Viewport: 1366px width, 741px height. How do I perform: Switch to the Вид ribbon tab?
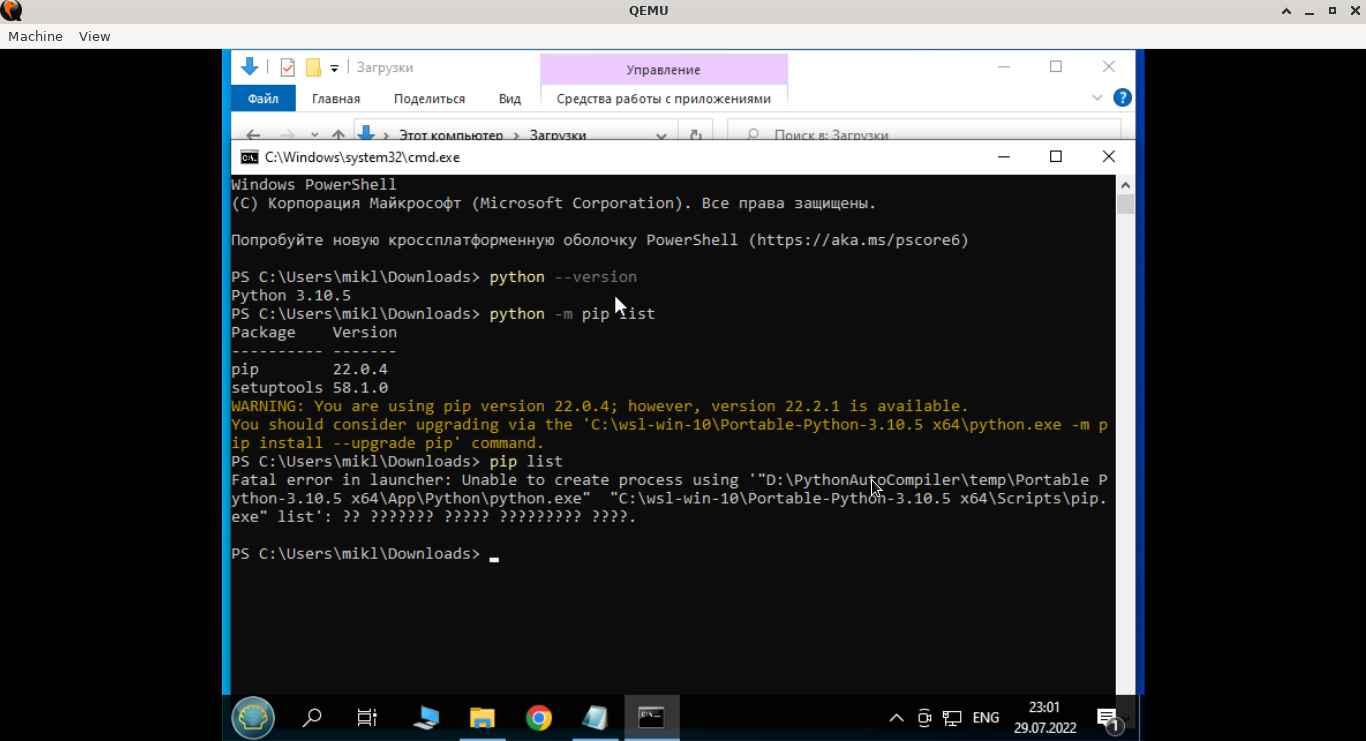click(510, 98)
